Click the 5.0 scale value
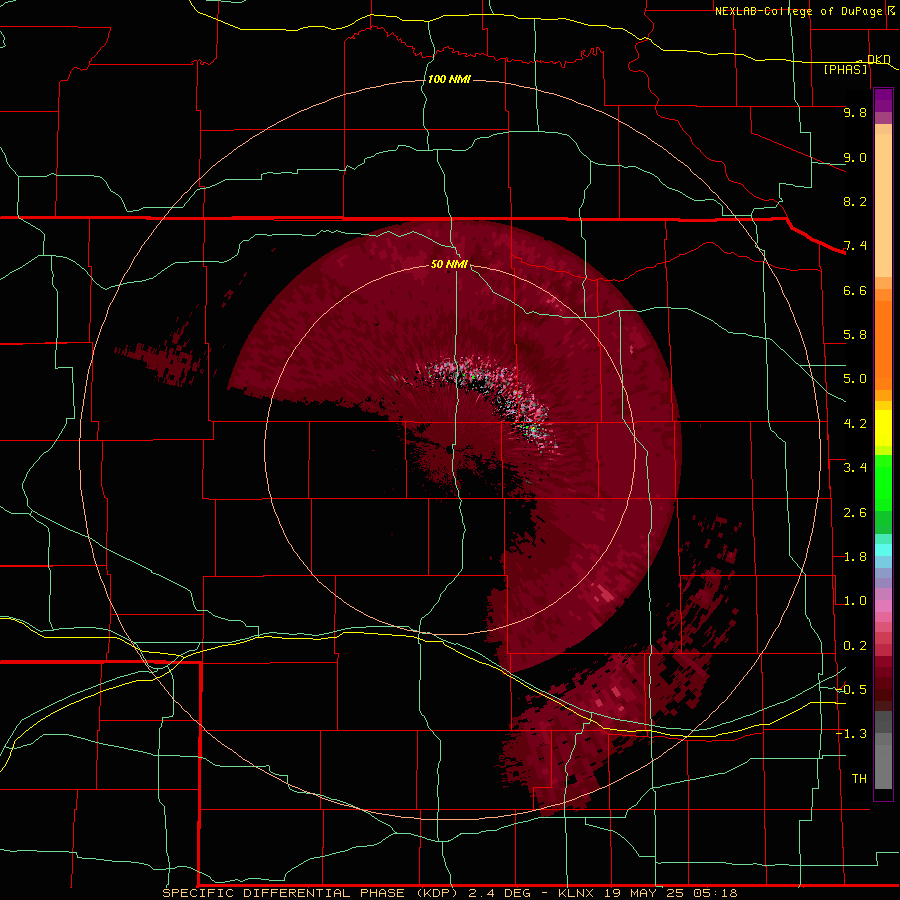This screenshot has height=900, width=900. [855, 379]
